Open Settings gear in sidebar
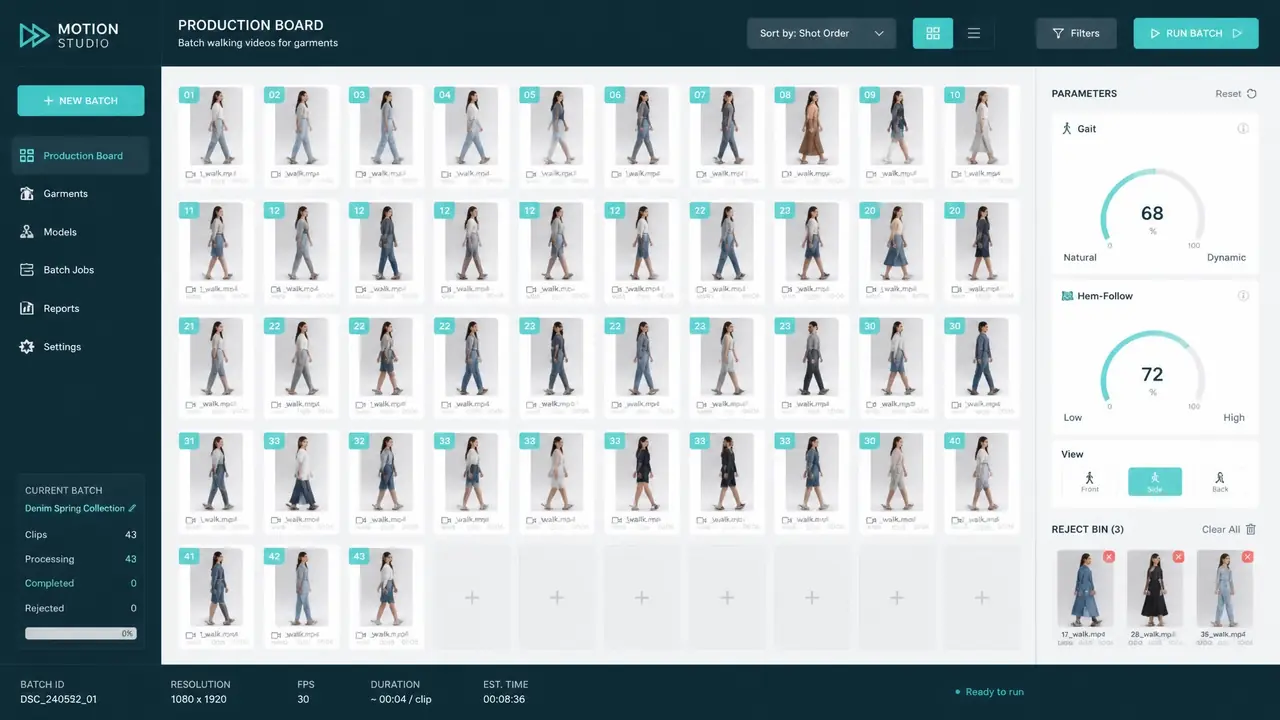 pos(27,347)
